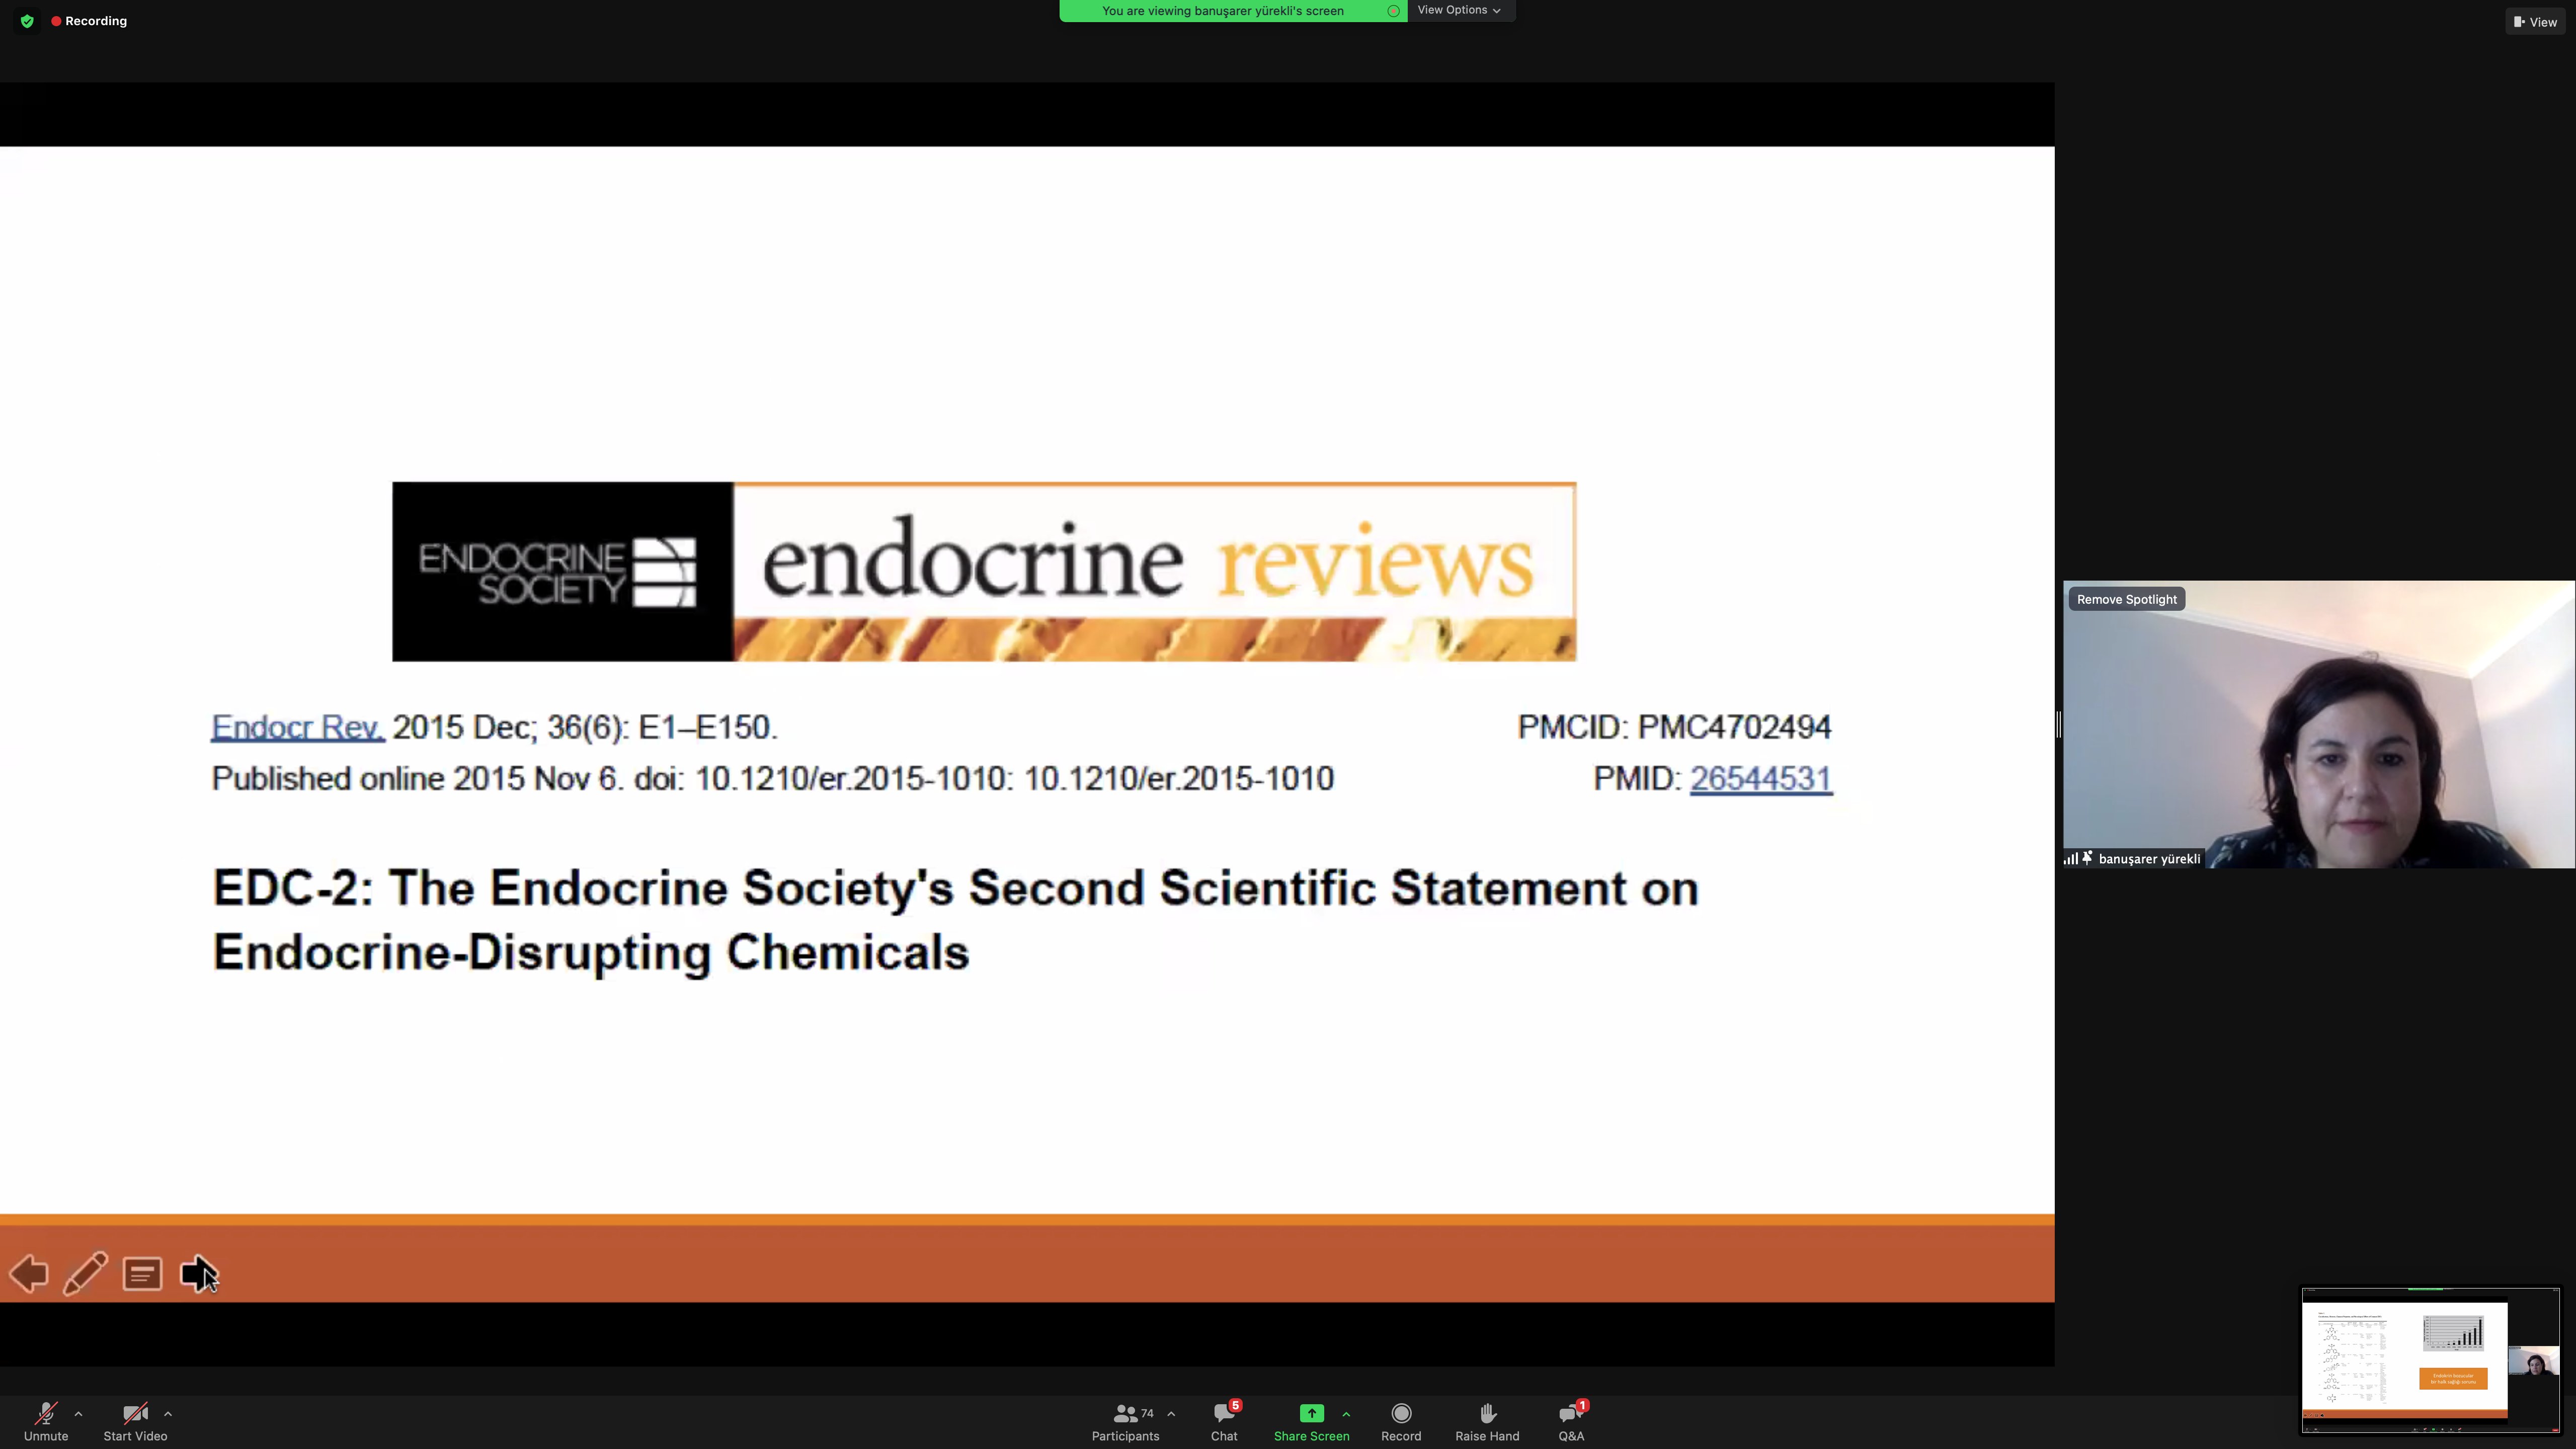Viewport: 2576px width, 1449px height.
Task: Start recording with Record button
Action: (1401, 1422)
